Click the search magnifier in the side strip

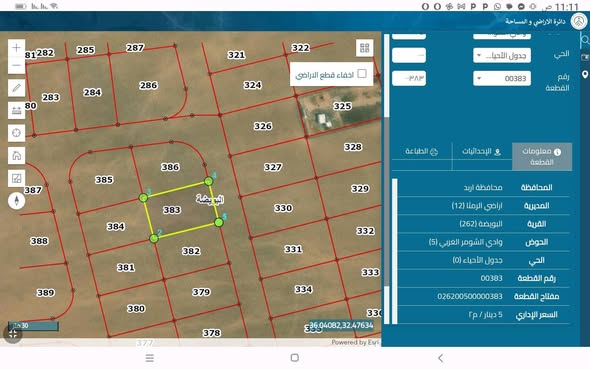585,39
